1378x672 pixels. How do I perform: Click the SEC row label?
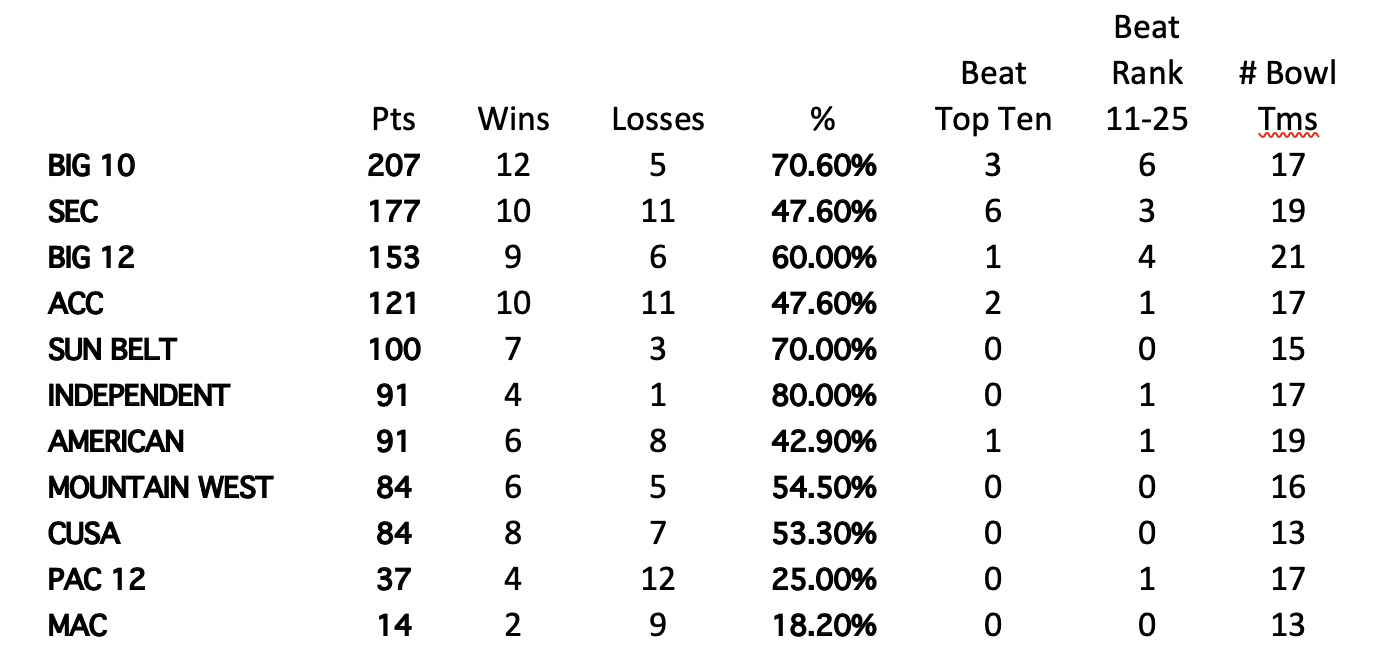tap(73, 211)
